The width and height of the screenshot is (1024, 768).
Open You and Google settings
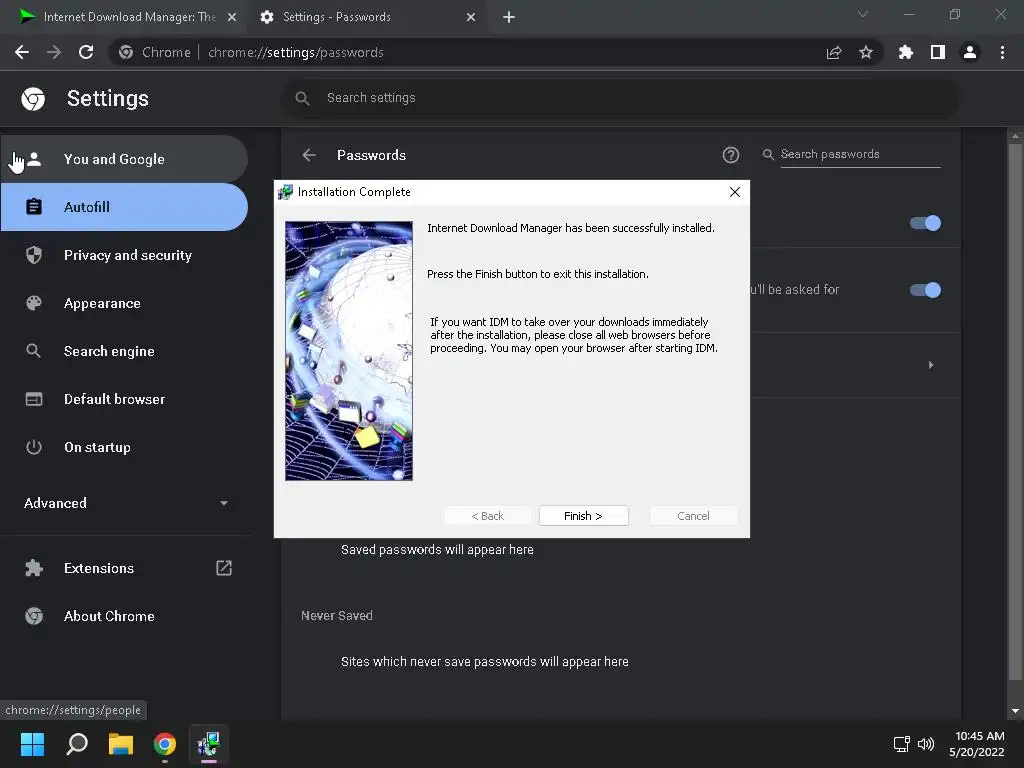pyautogui.click(x=124, y=159)
